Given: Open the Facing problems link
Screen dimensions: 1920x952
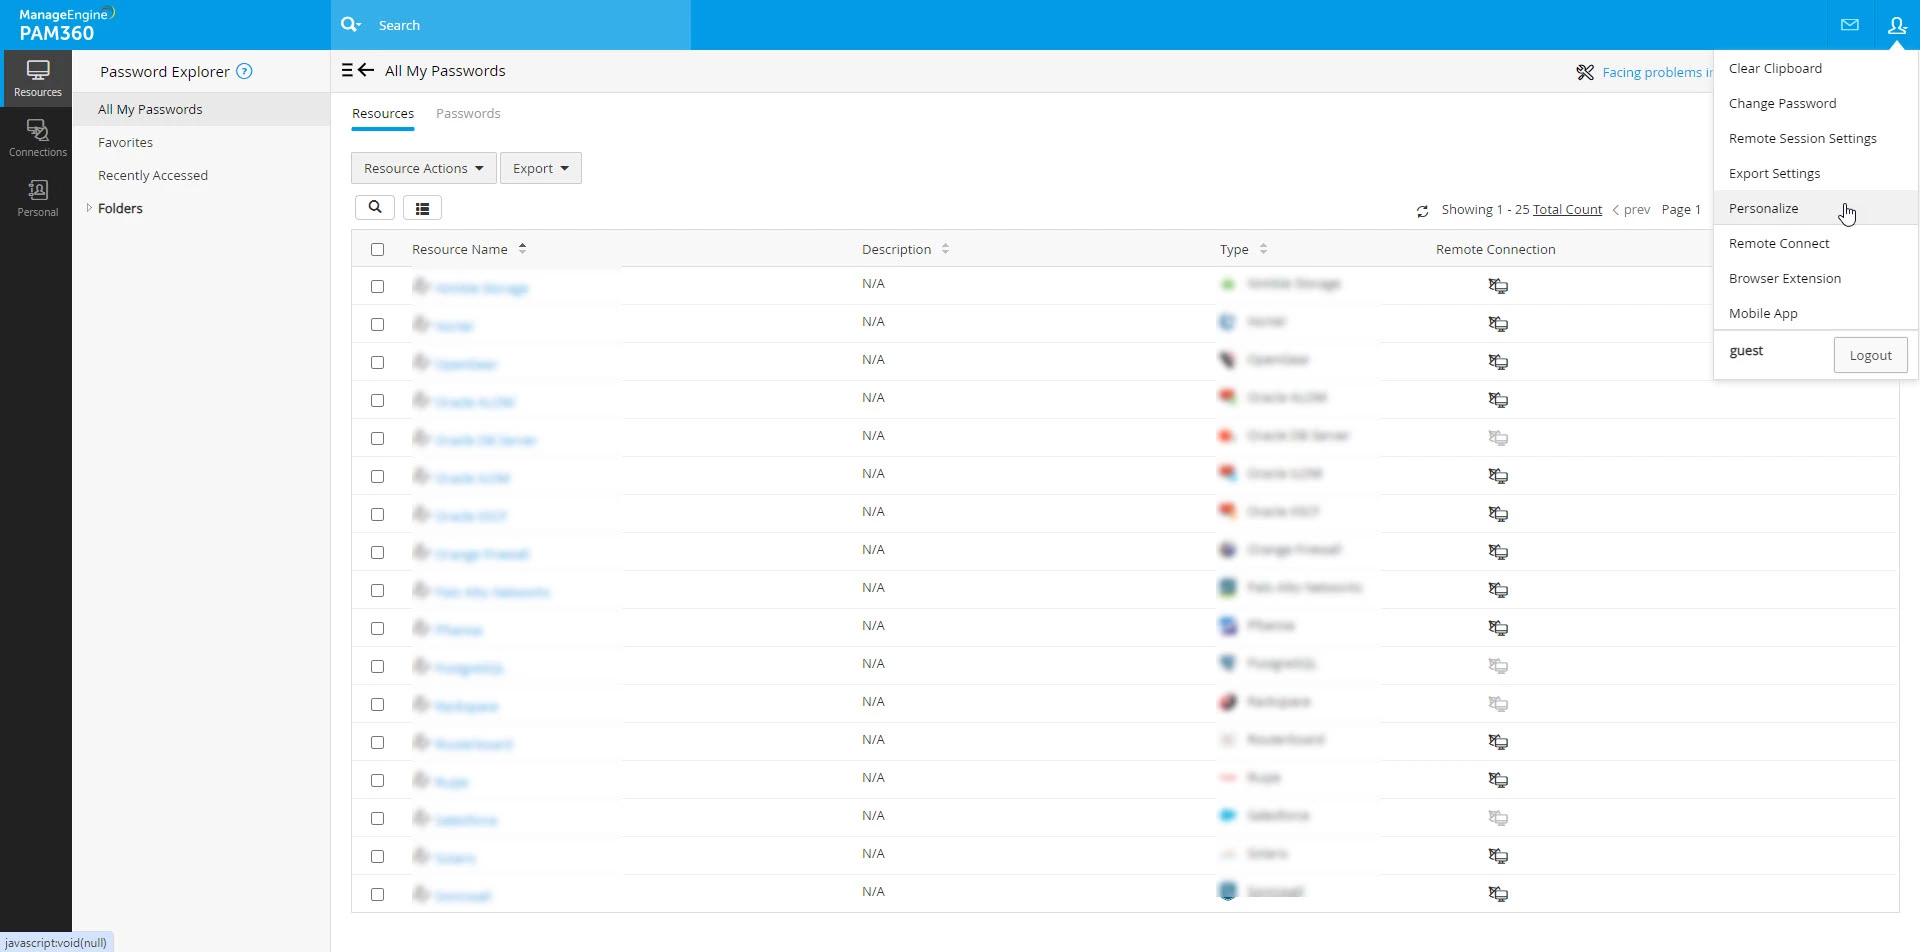Looking at the screenshot, I should pyautogui.click(x=1657, y=72).
